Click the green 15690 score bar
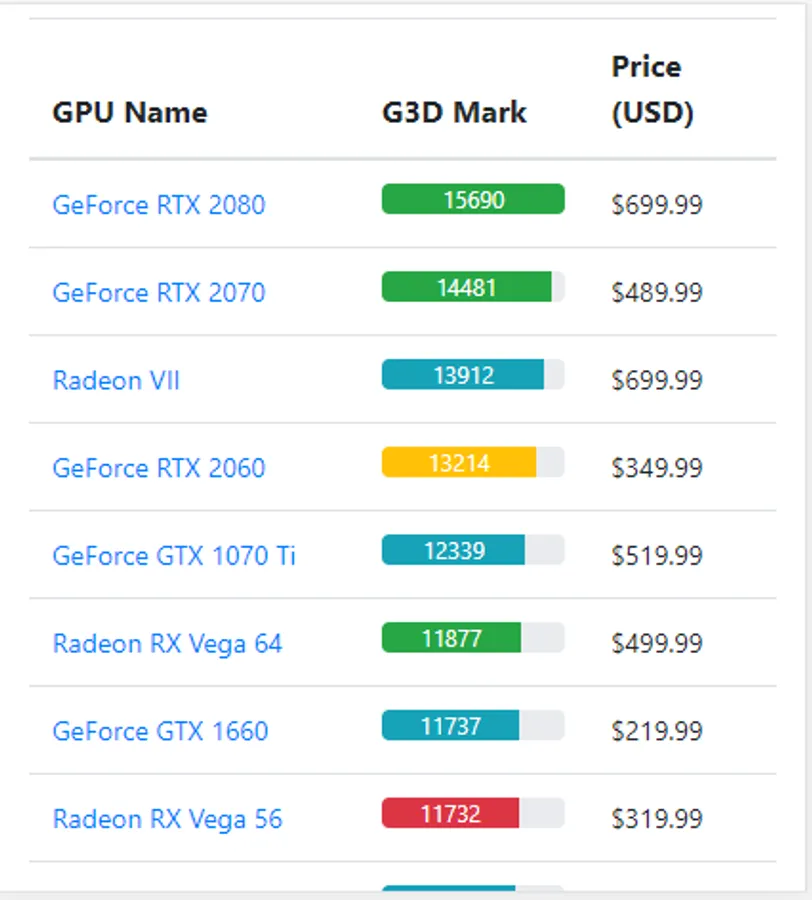This screenshot has height=900, width=812. [473, 199]
